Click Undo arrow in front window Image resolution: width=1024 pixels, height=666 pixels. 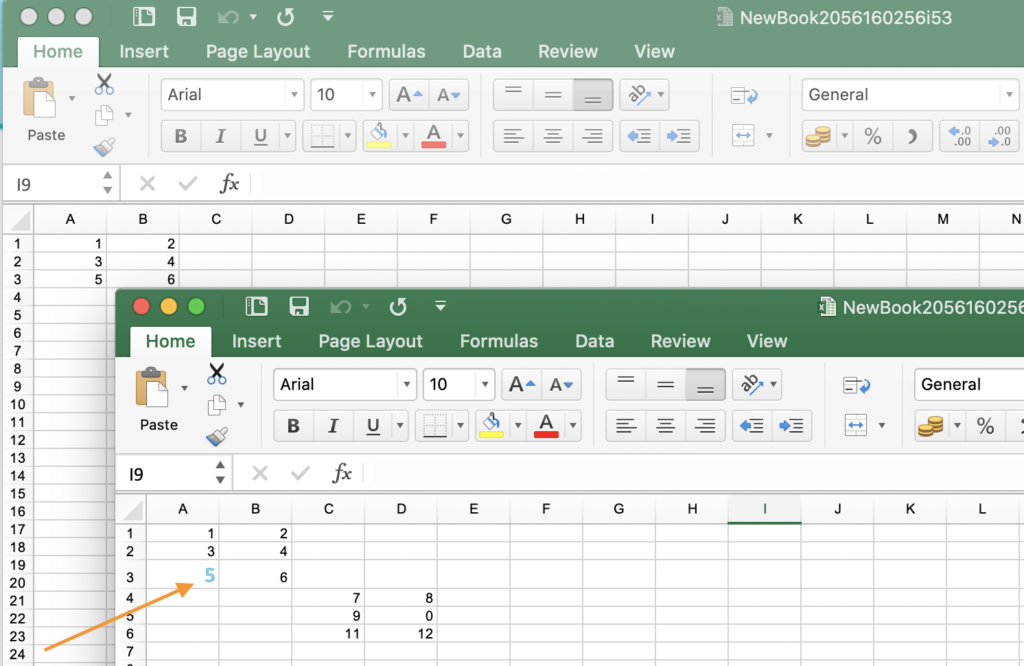coord(341,306)
